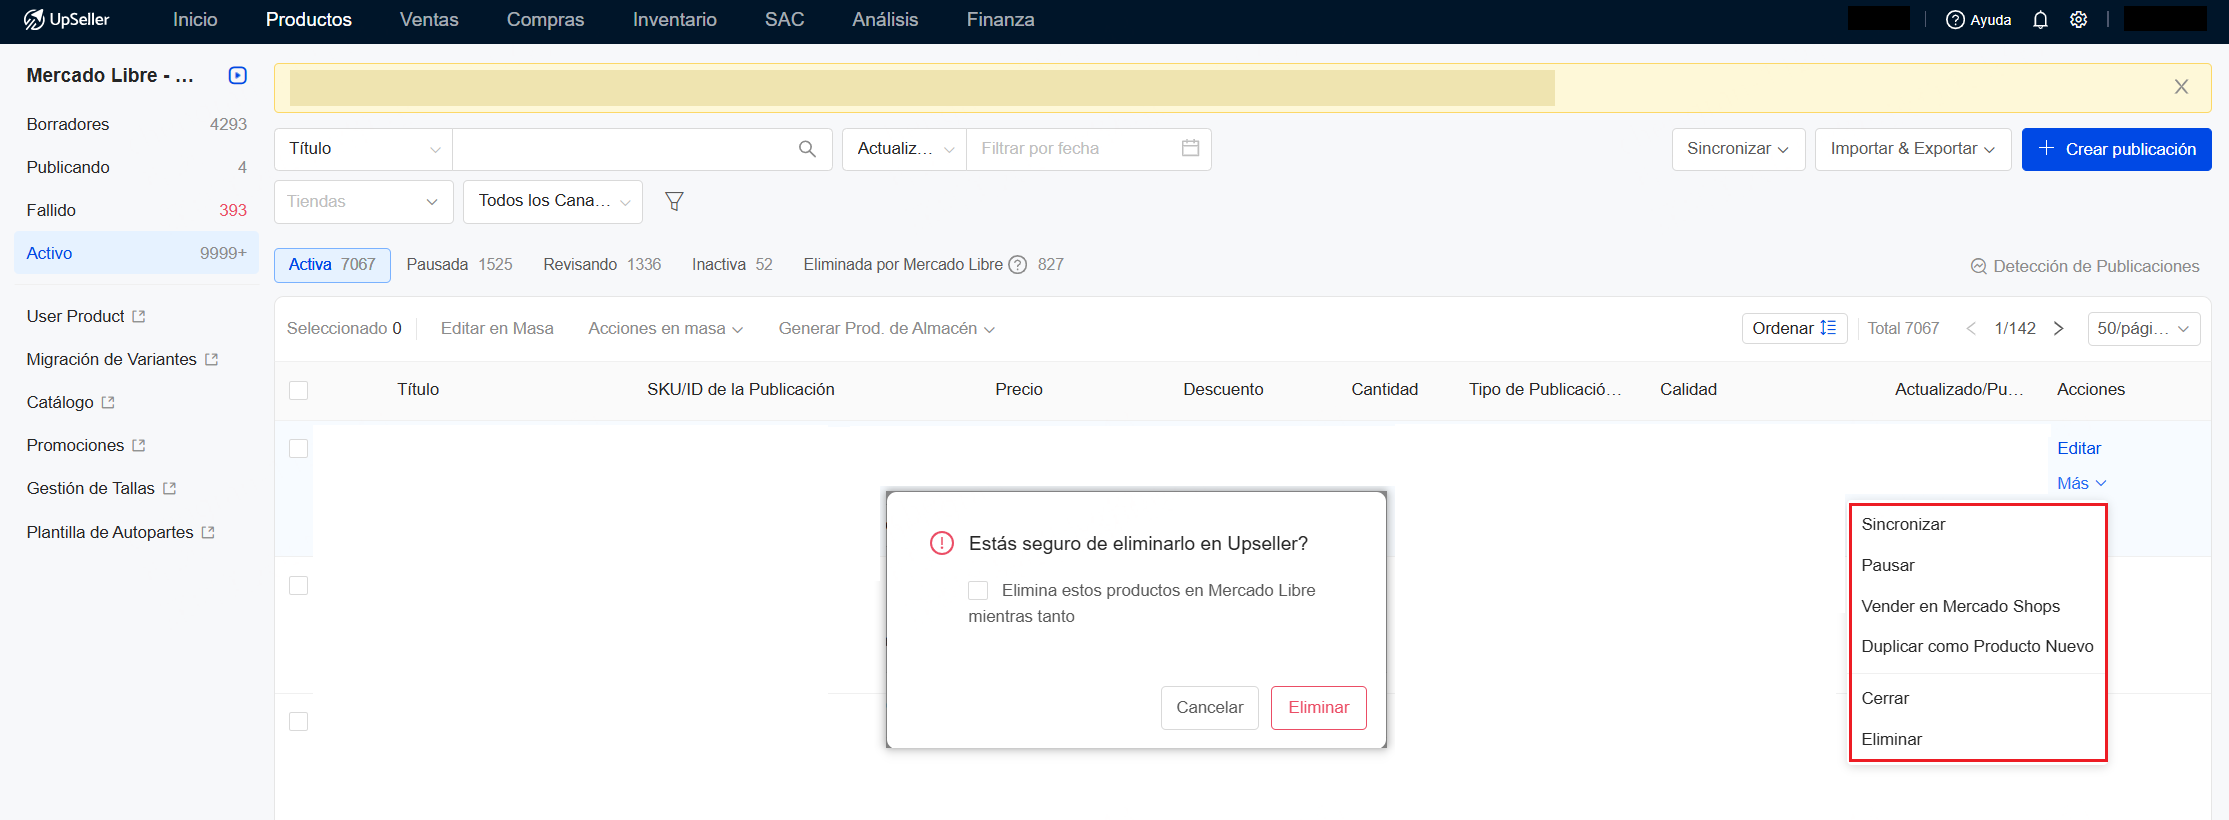2229x820 pixels.
Task: Switch to the Revisando tab
Action: click(602, 264)
